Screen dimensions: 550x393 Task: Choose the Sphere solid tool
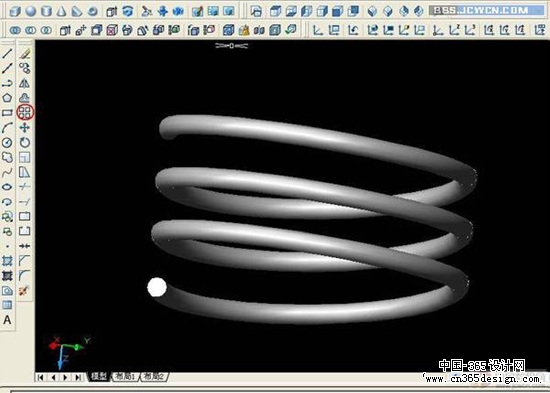31,12
